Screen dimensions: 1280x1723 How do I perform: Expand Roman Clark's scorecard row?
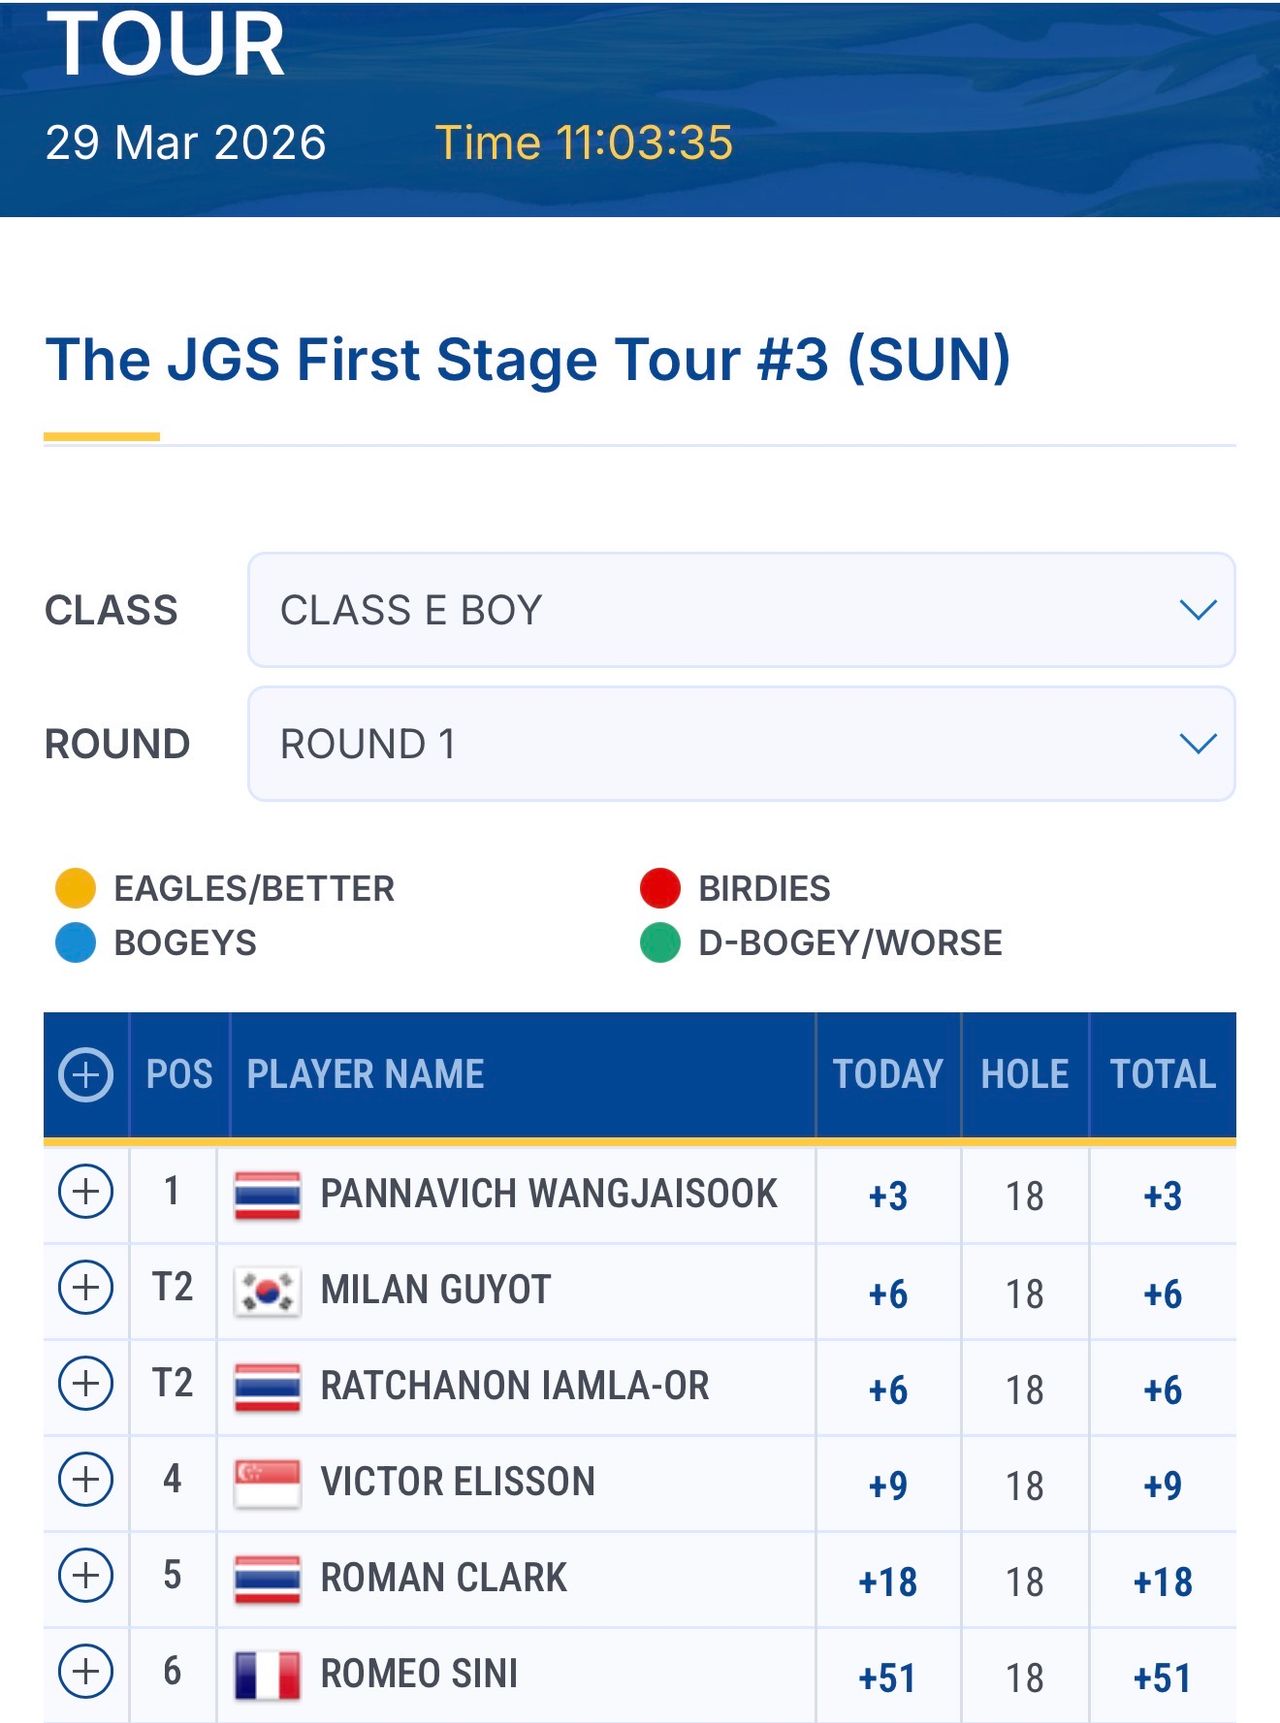[86, 1575]
